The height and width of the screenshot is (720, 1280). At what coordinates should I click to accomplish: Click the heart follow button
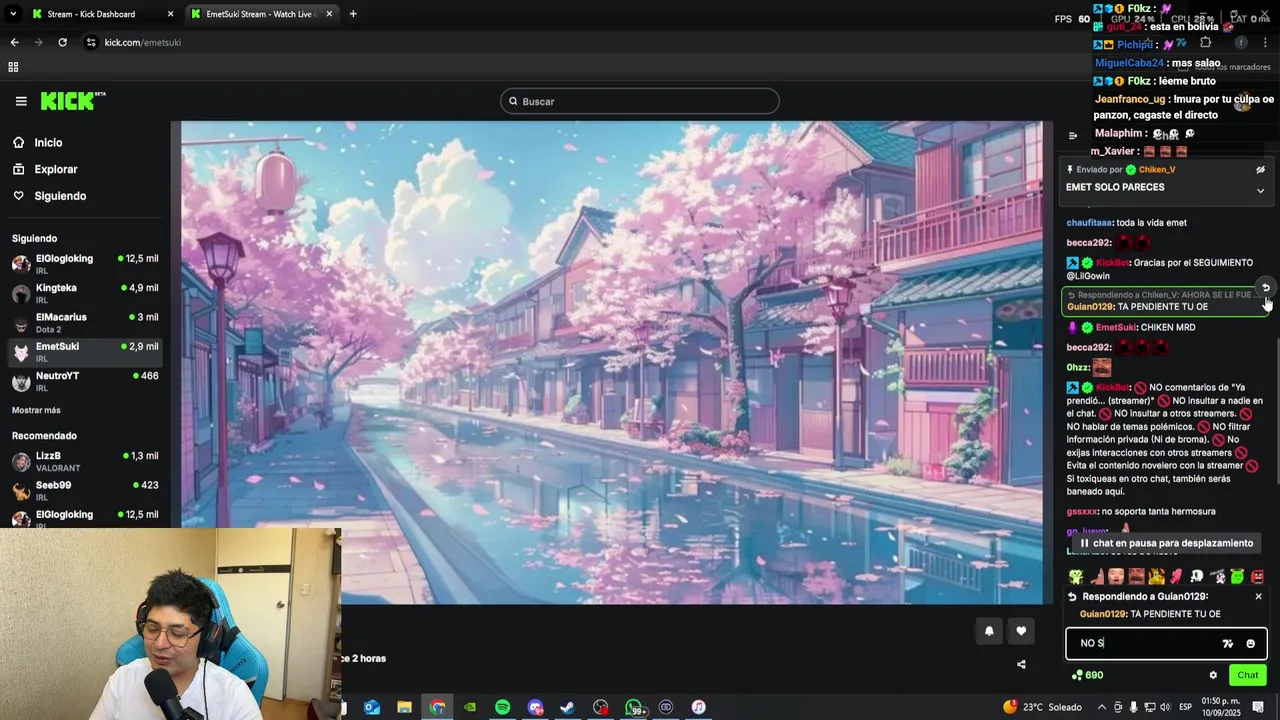pyautogui.click(x=1021, y=631)
